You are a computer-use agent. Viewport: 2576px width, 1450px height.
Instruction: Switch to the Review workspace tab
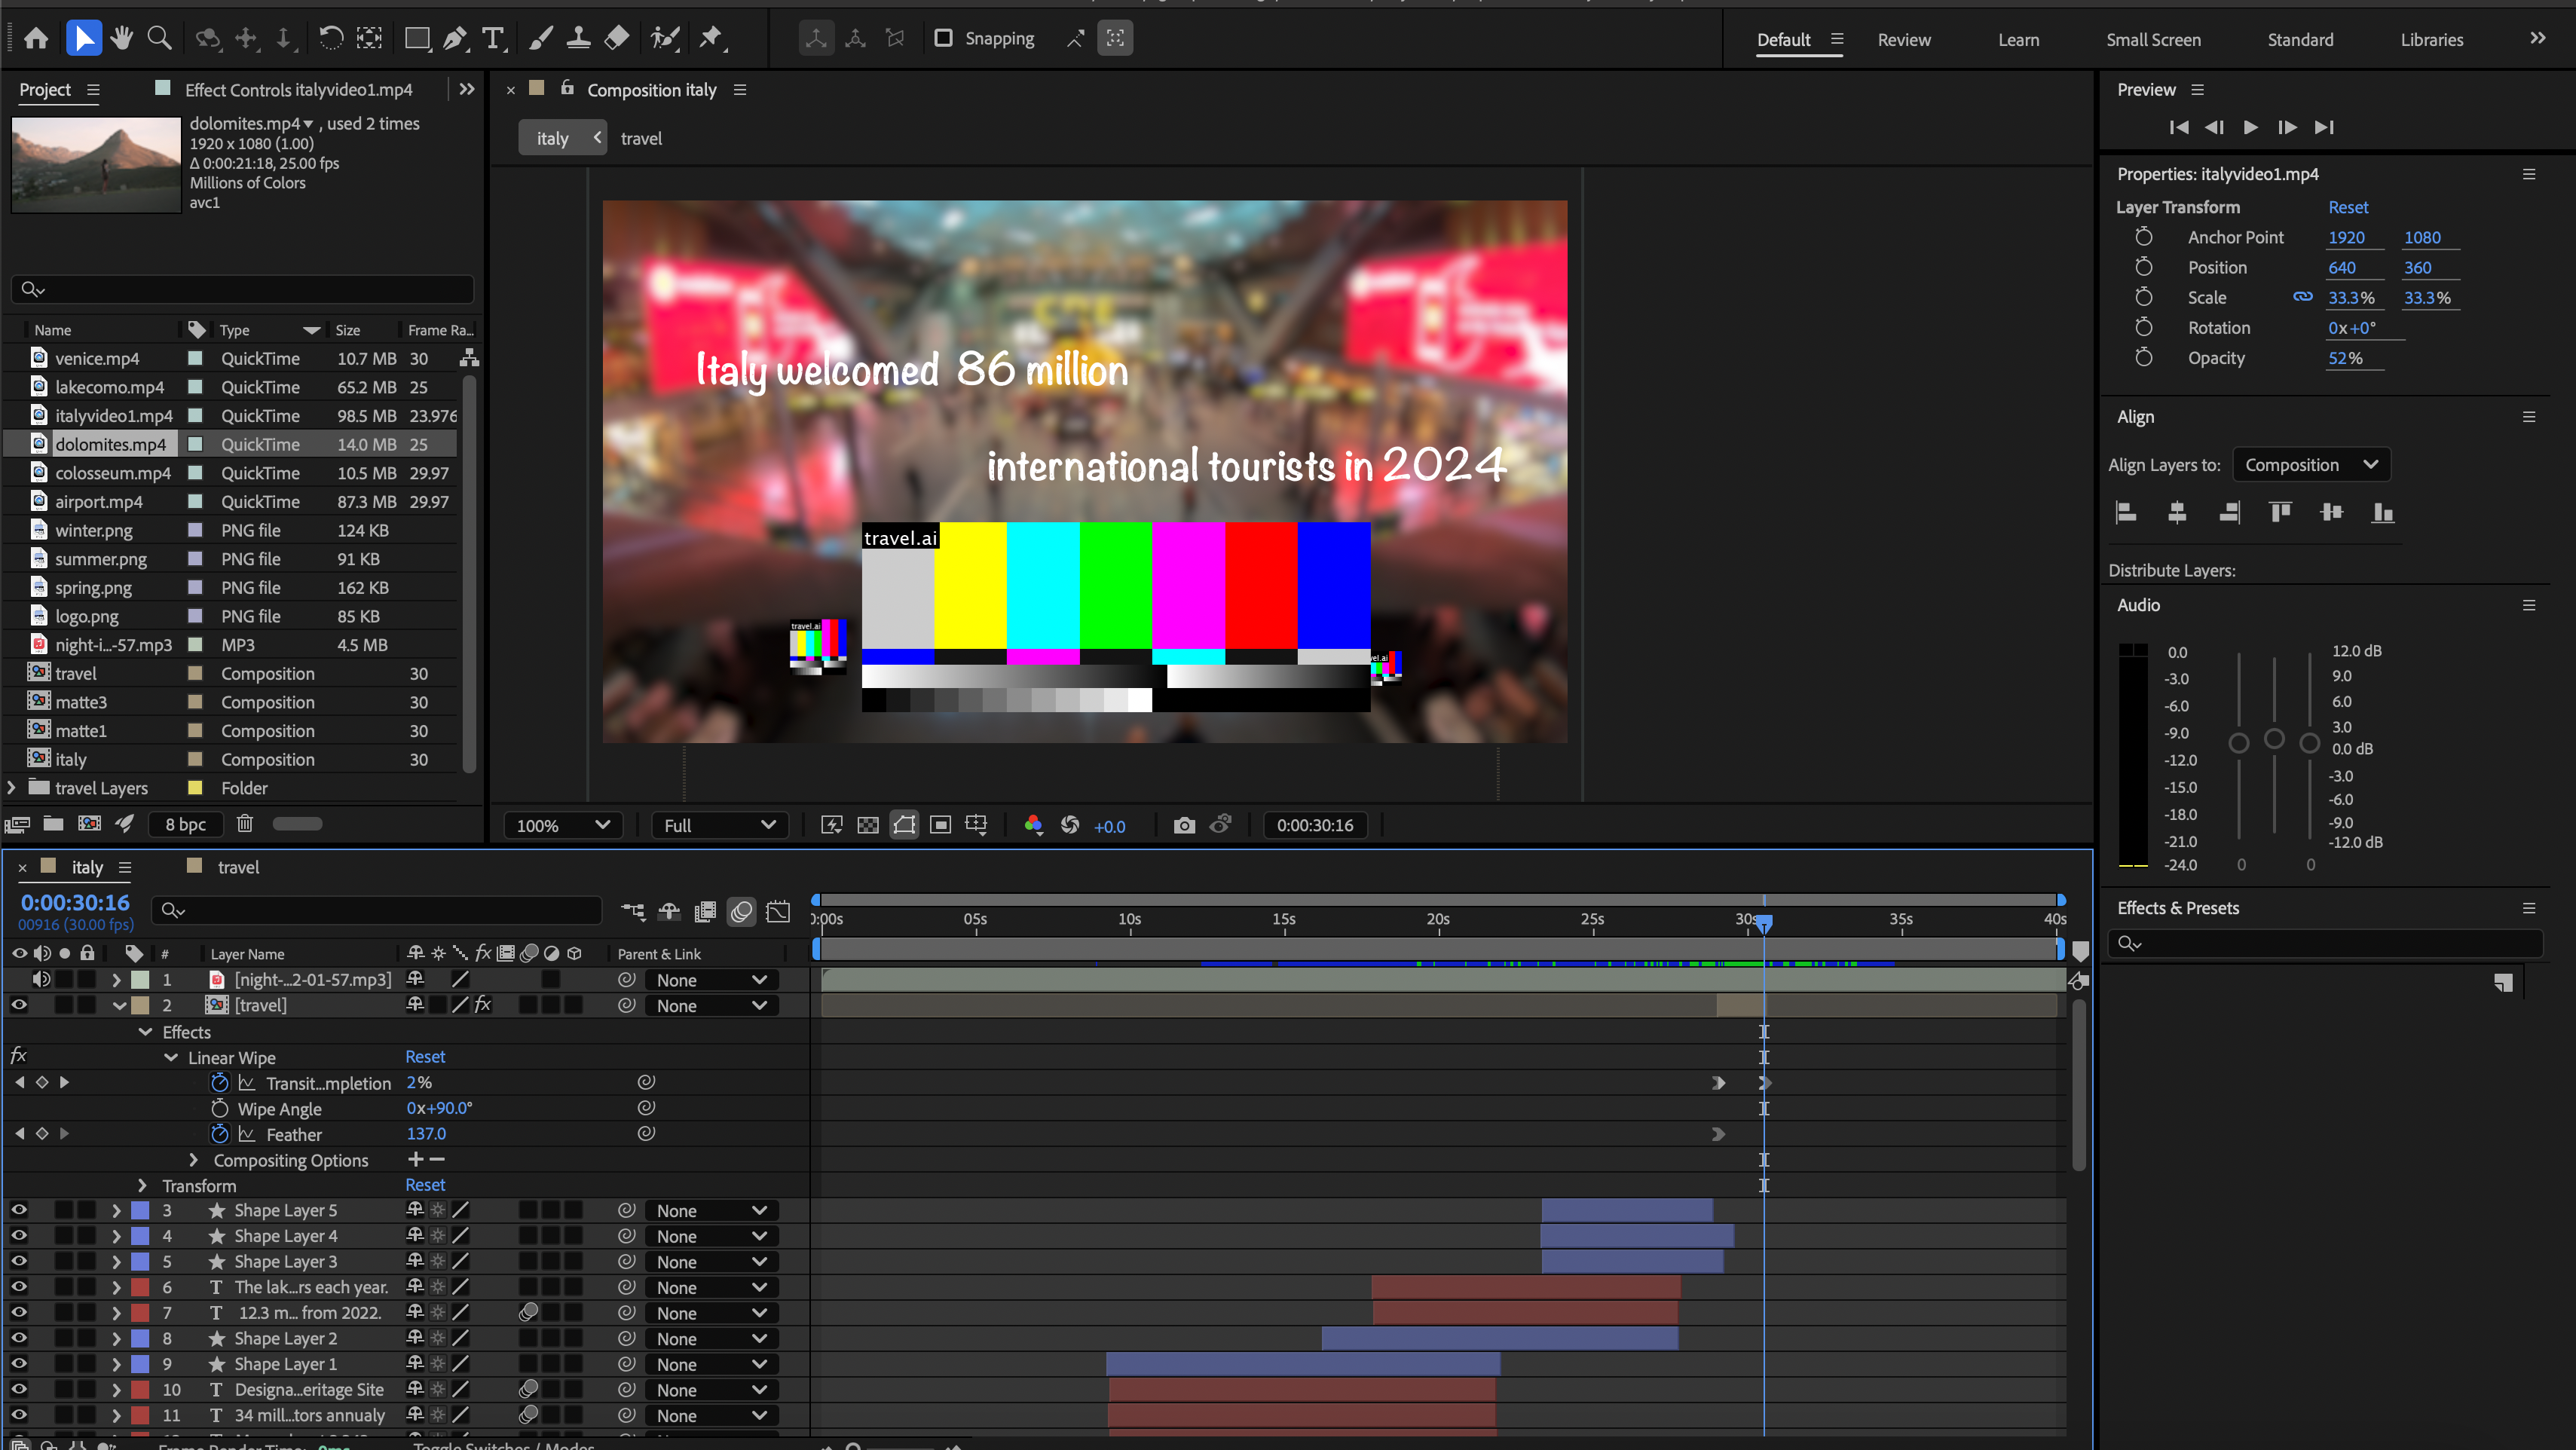coord(1903,40)
